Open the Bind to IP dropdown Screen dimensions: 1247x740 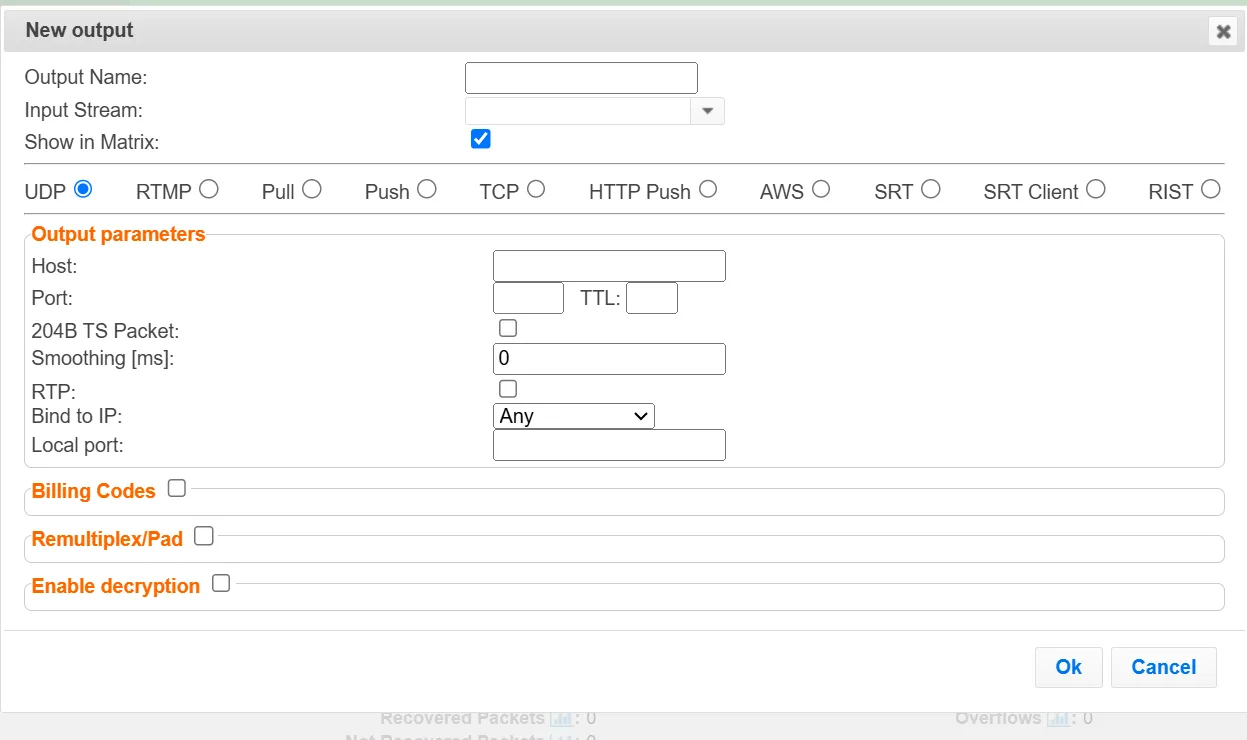[x=574, y=416]
